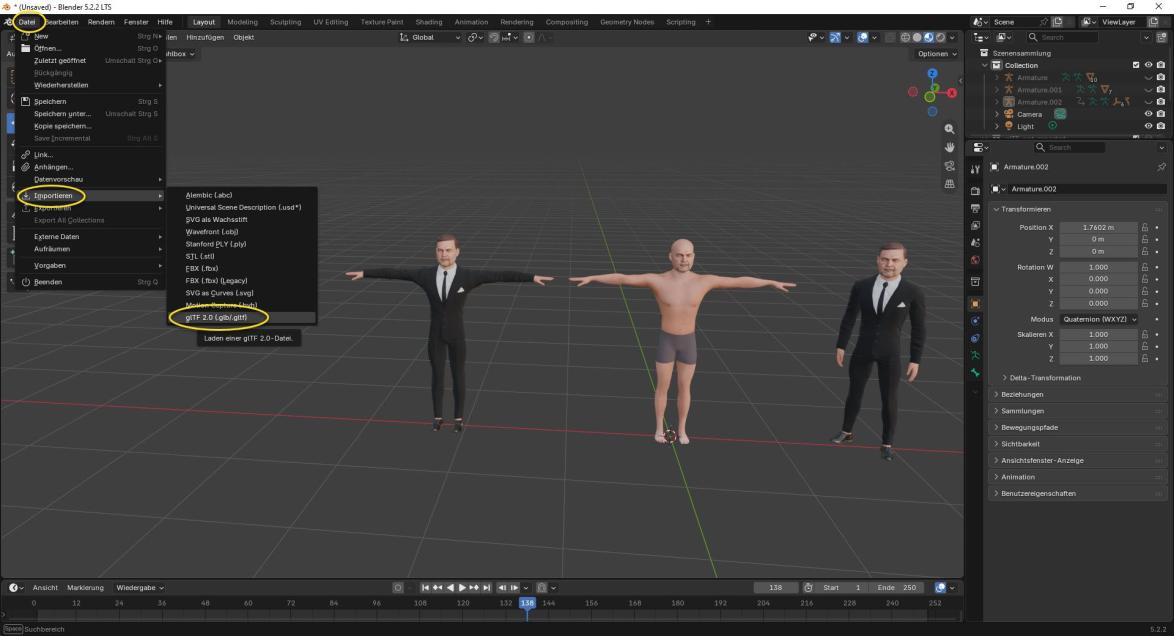Open the Render properties tab icon
This screenshot has height=636, width=1174.
tap(975, 191)
